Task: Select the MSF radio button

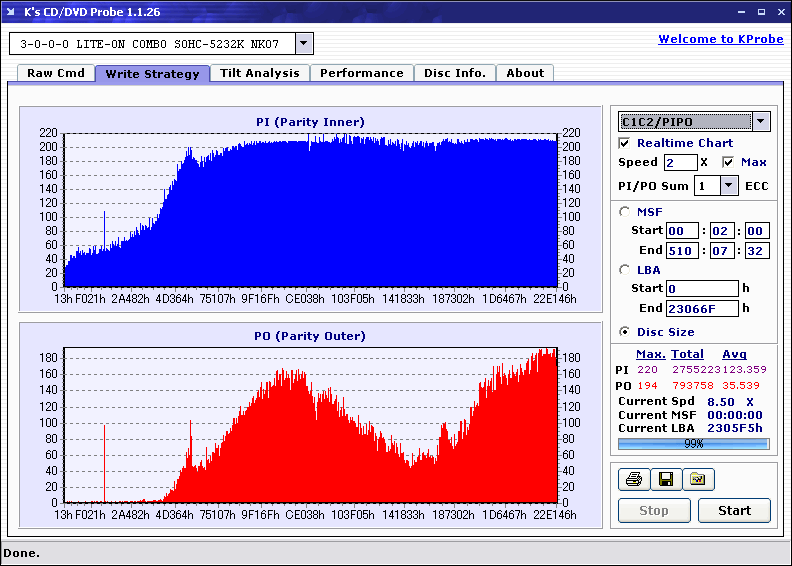Action: [624, 212]
